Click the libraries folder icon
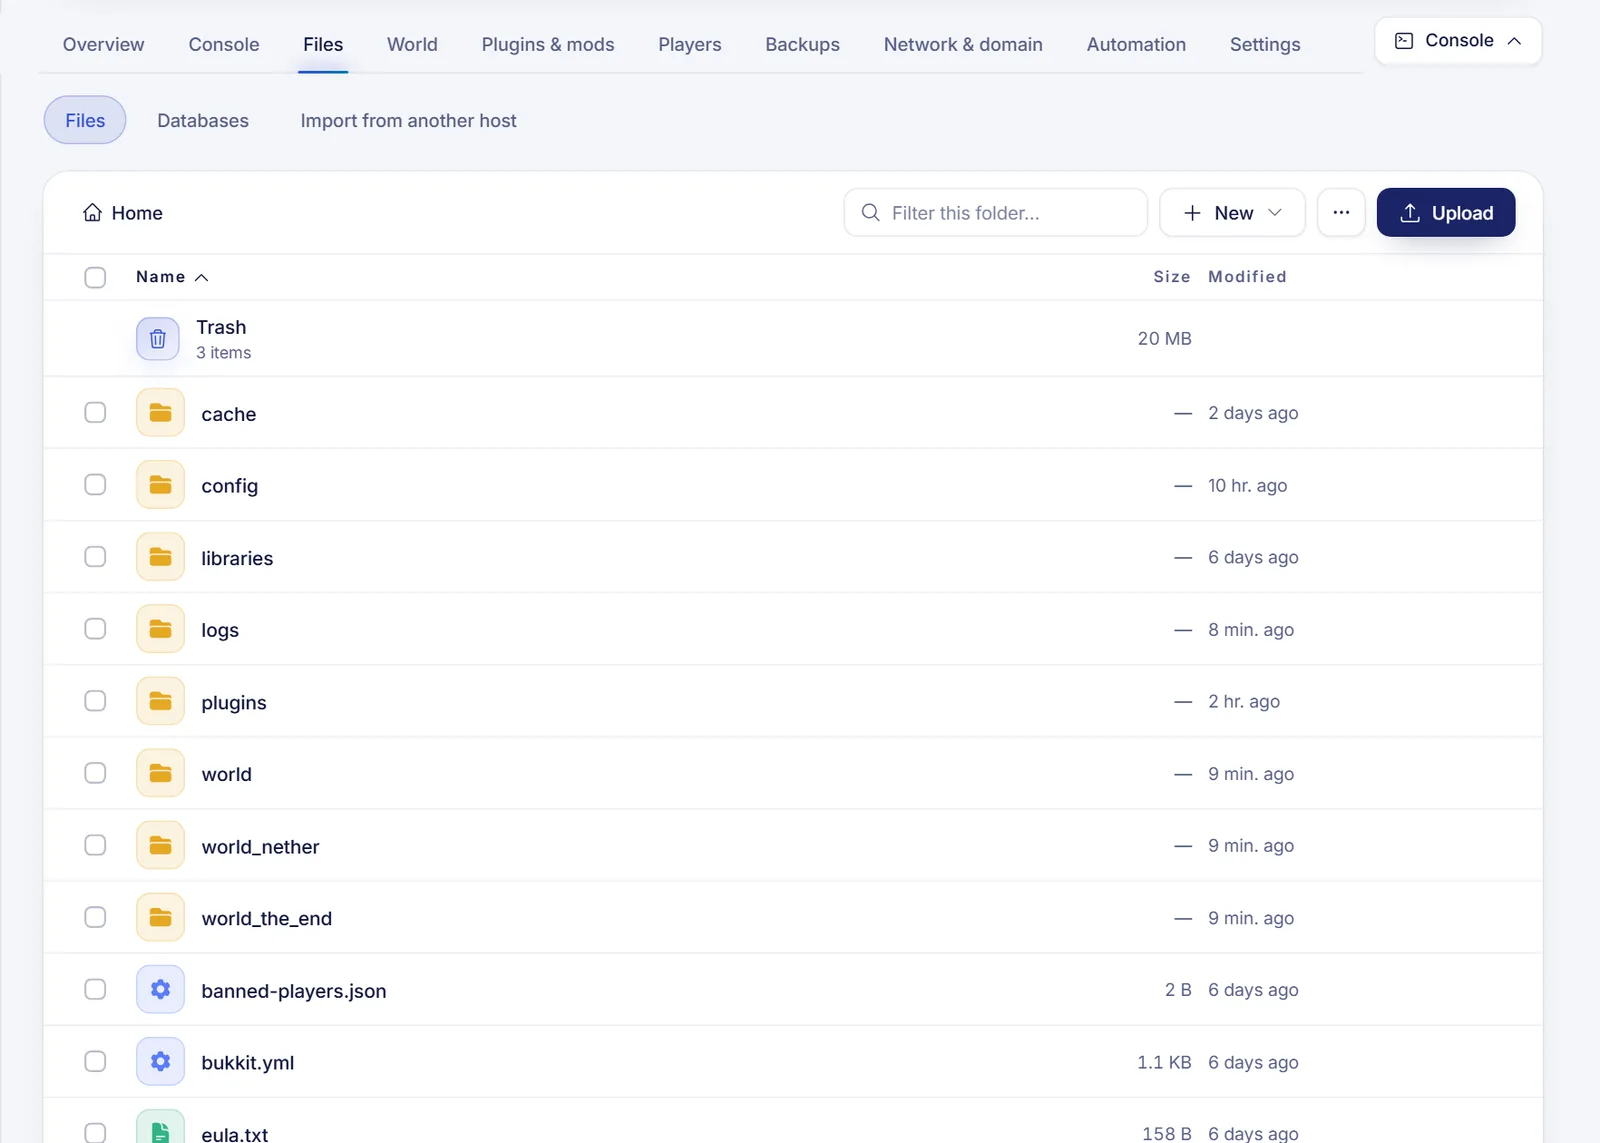 tap(160, 557)
